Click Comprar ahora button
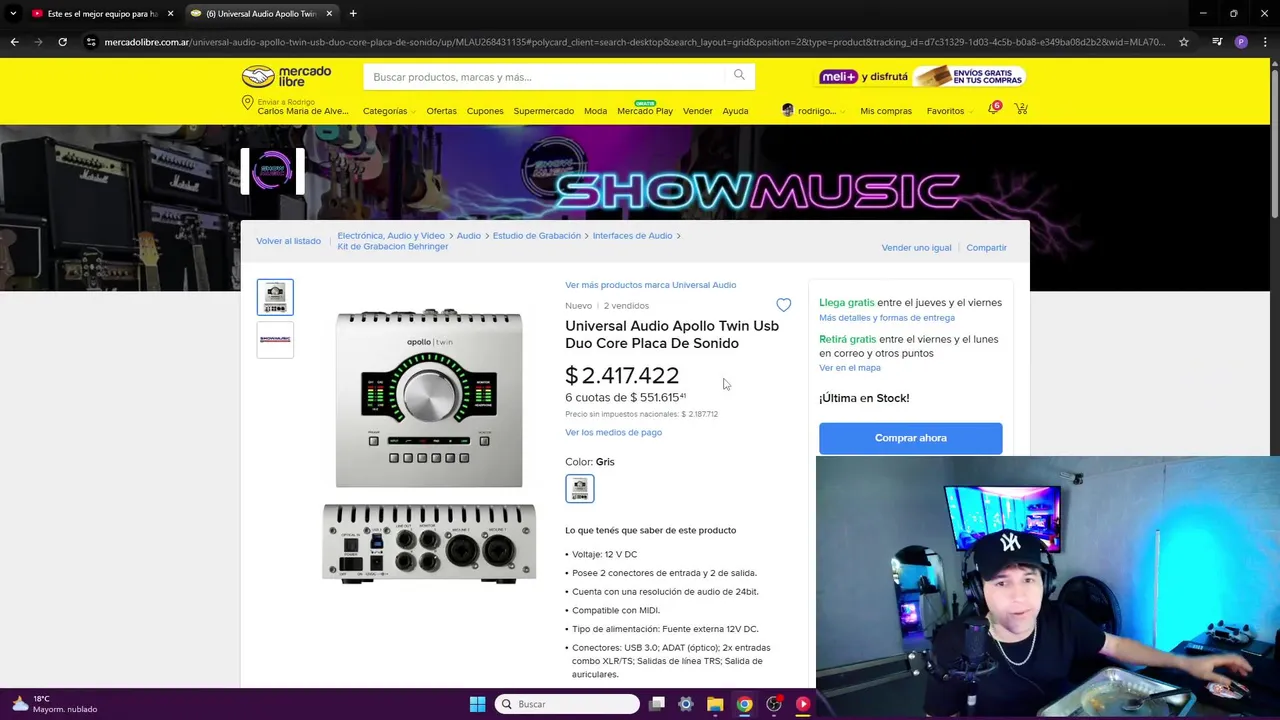This screenshot has height=720, width=1280. 910,438
